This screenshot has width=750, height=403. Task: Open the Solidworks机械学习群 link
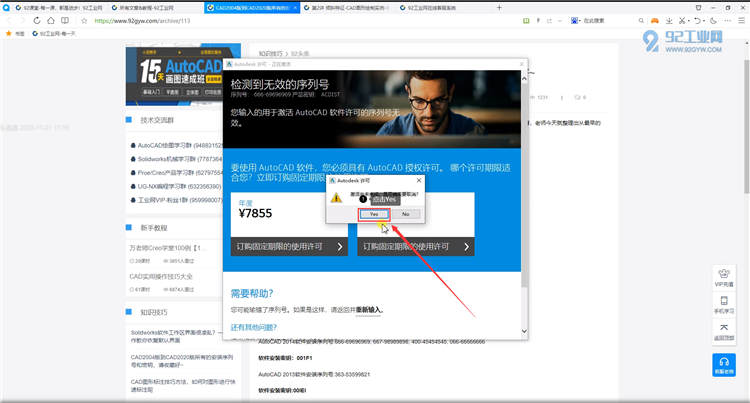(177, 159)
